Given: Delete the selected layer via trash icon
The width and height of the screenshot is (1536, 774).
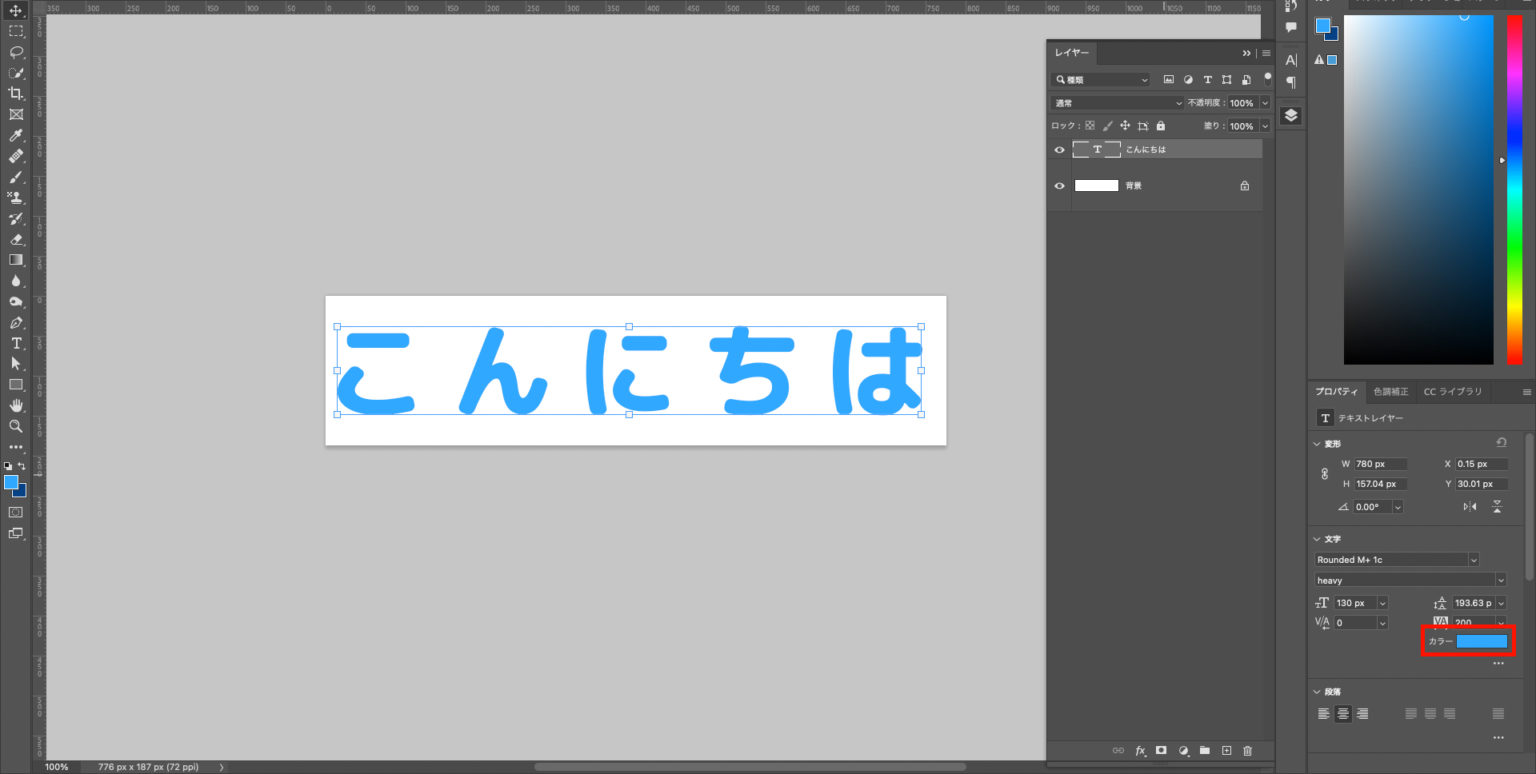Looking at the screenshot, I should 1247,750.
